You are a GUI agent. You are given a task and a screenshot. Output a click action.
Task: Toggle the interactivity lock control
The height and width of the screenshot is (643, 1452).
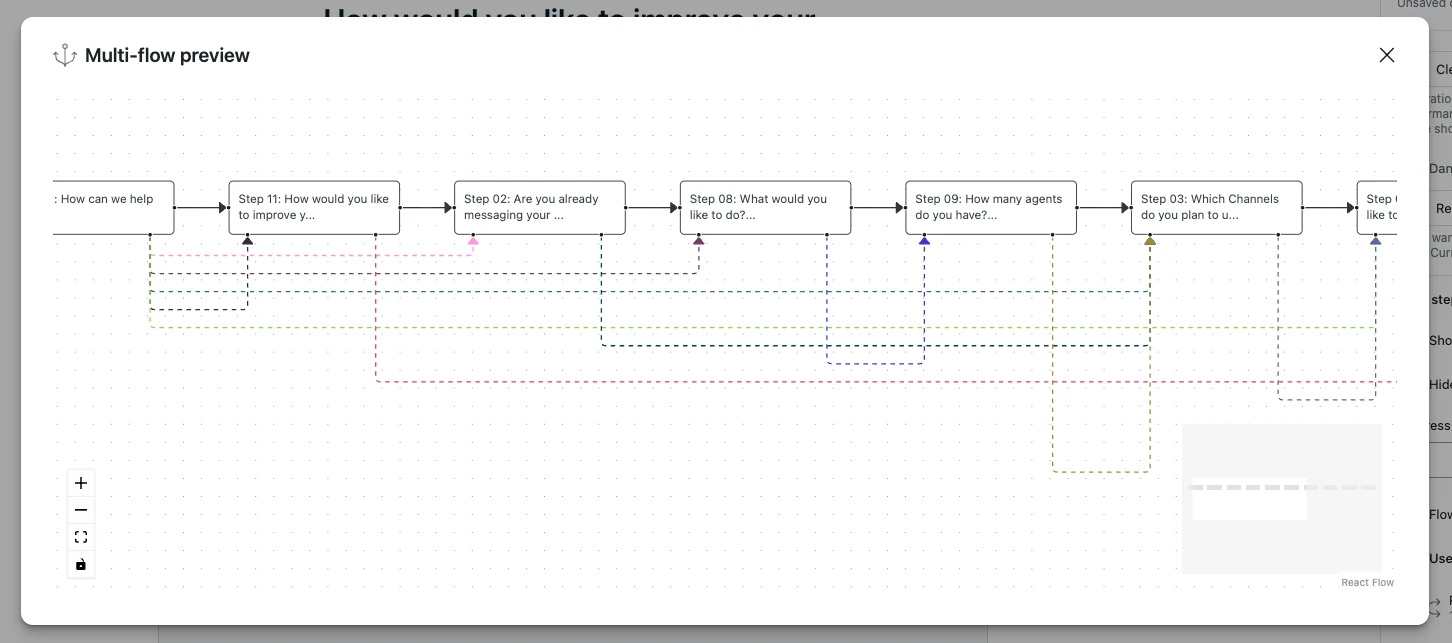click(x=80, y=563)
